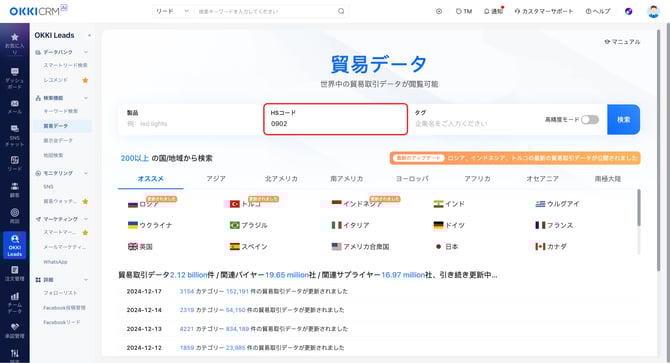
Task: Open OKKI Leads in left sidebar
Action: coord(15,245)
